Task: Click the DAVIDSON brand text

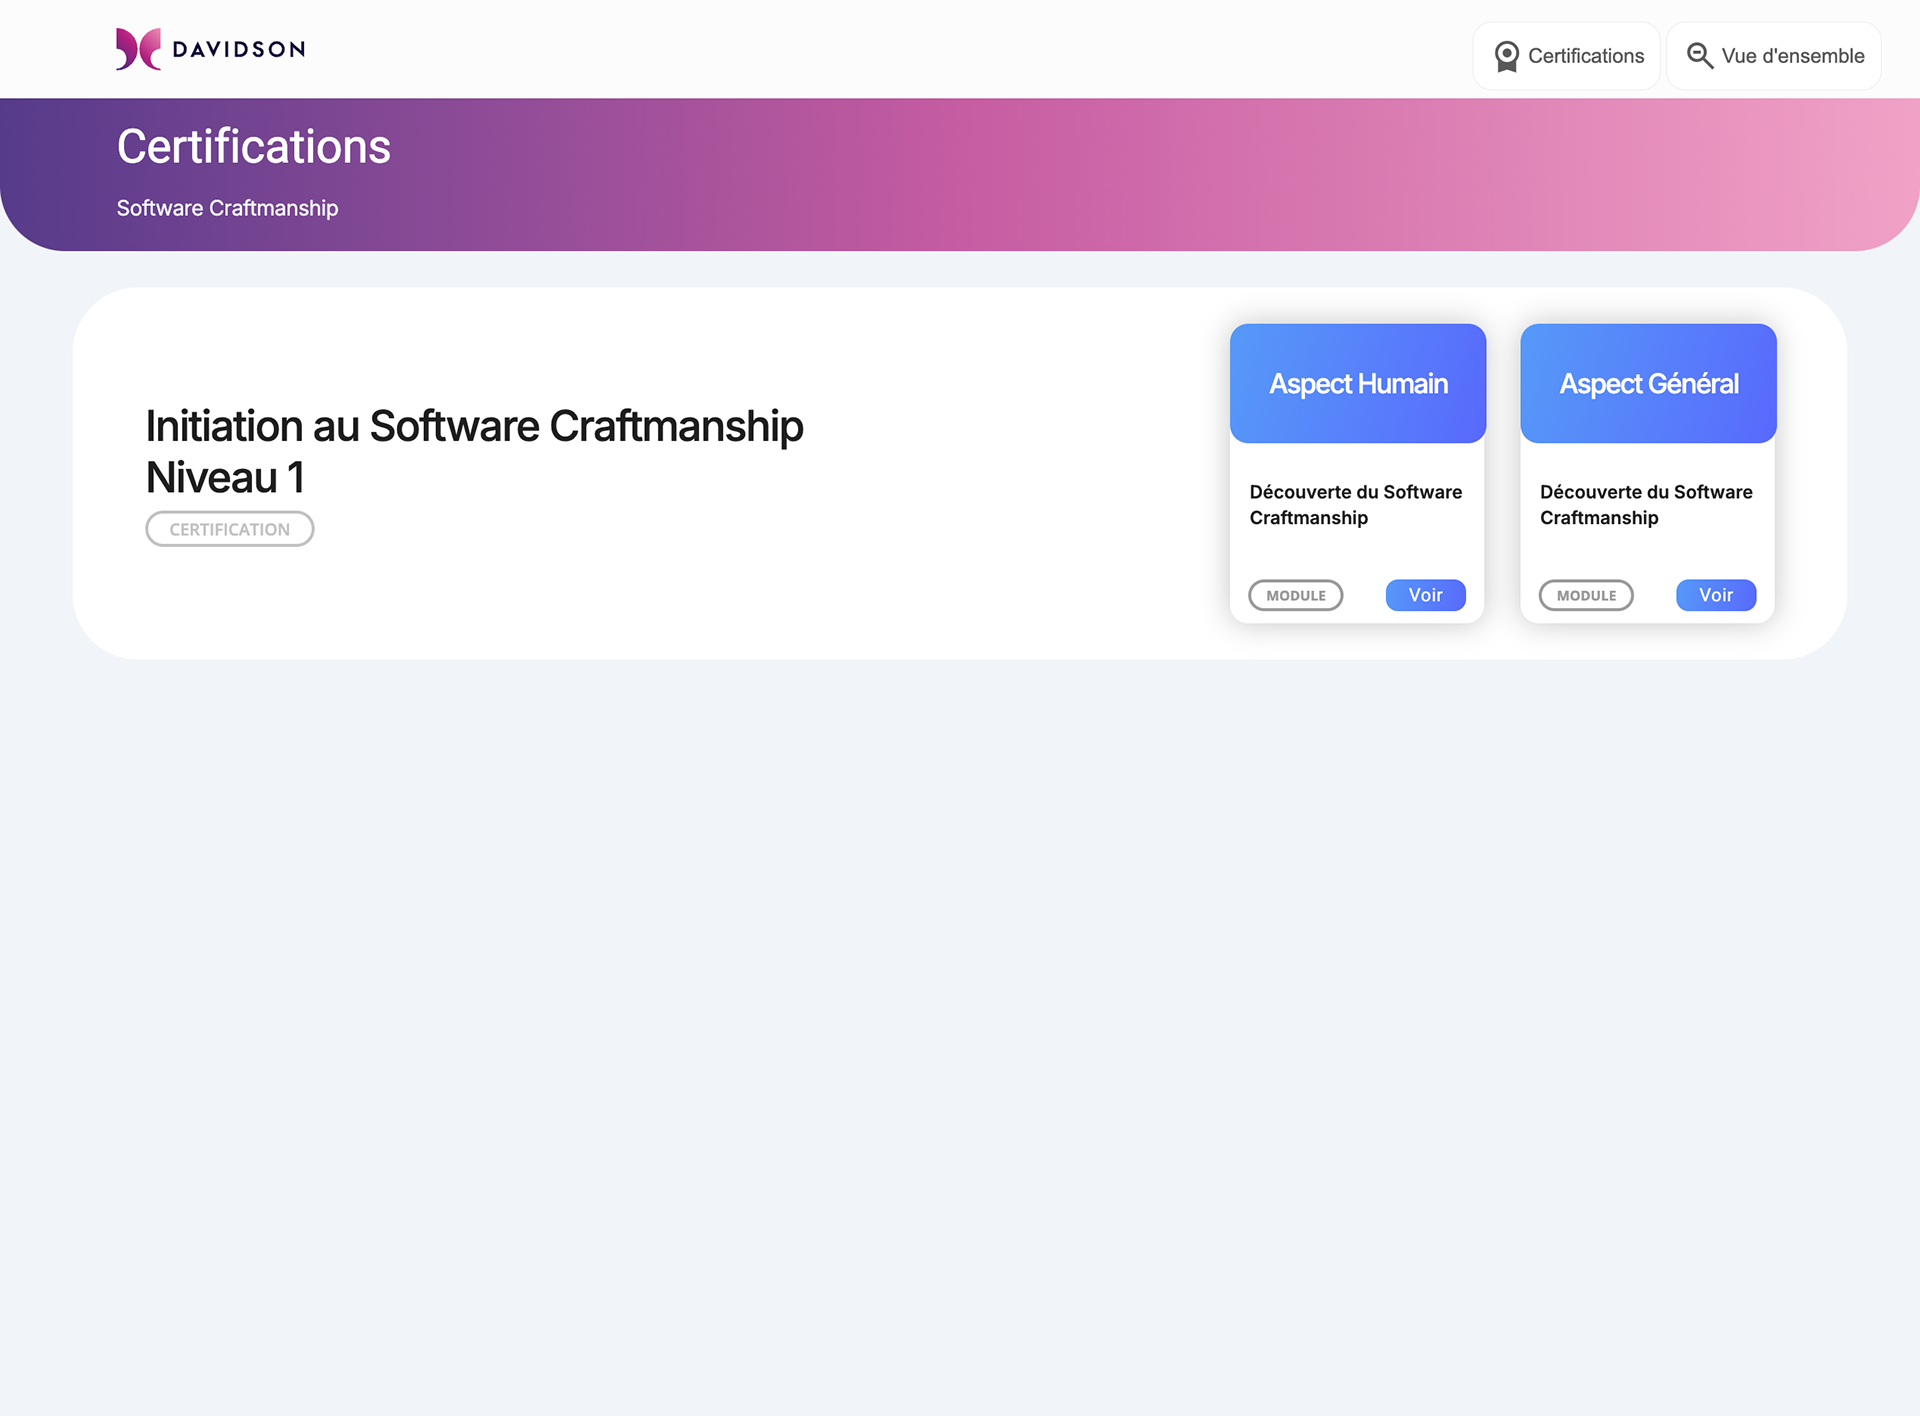Action: pyautogui.click(x=238, y=49)
